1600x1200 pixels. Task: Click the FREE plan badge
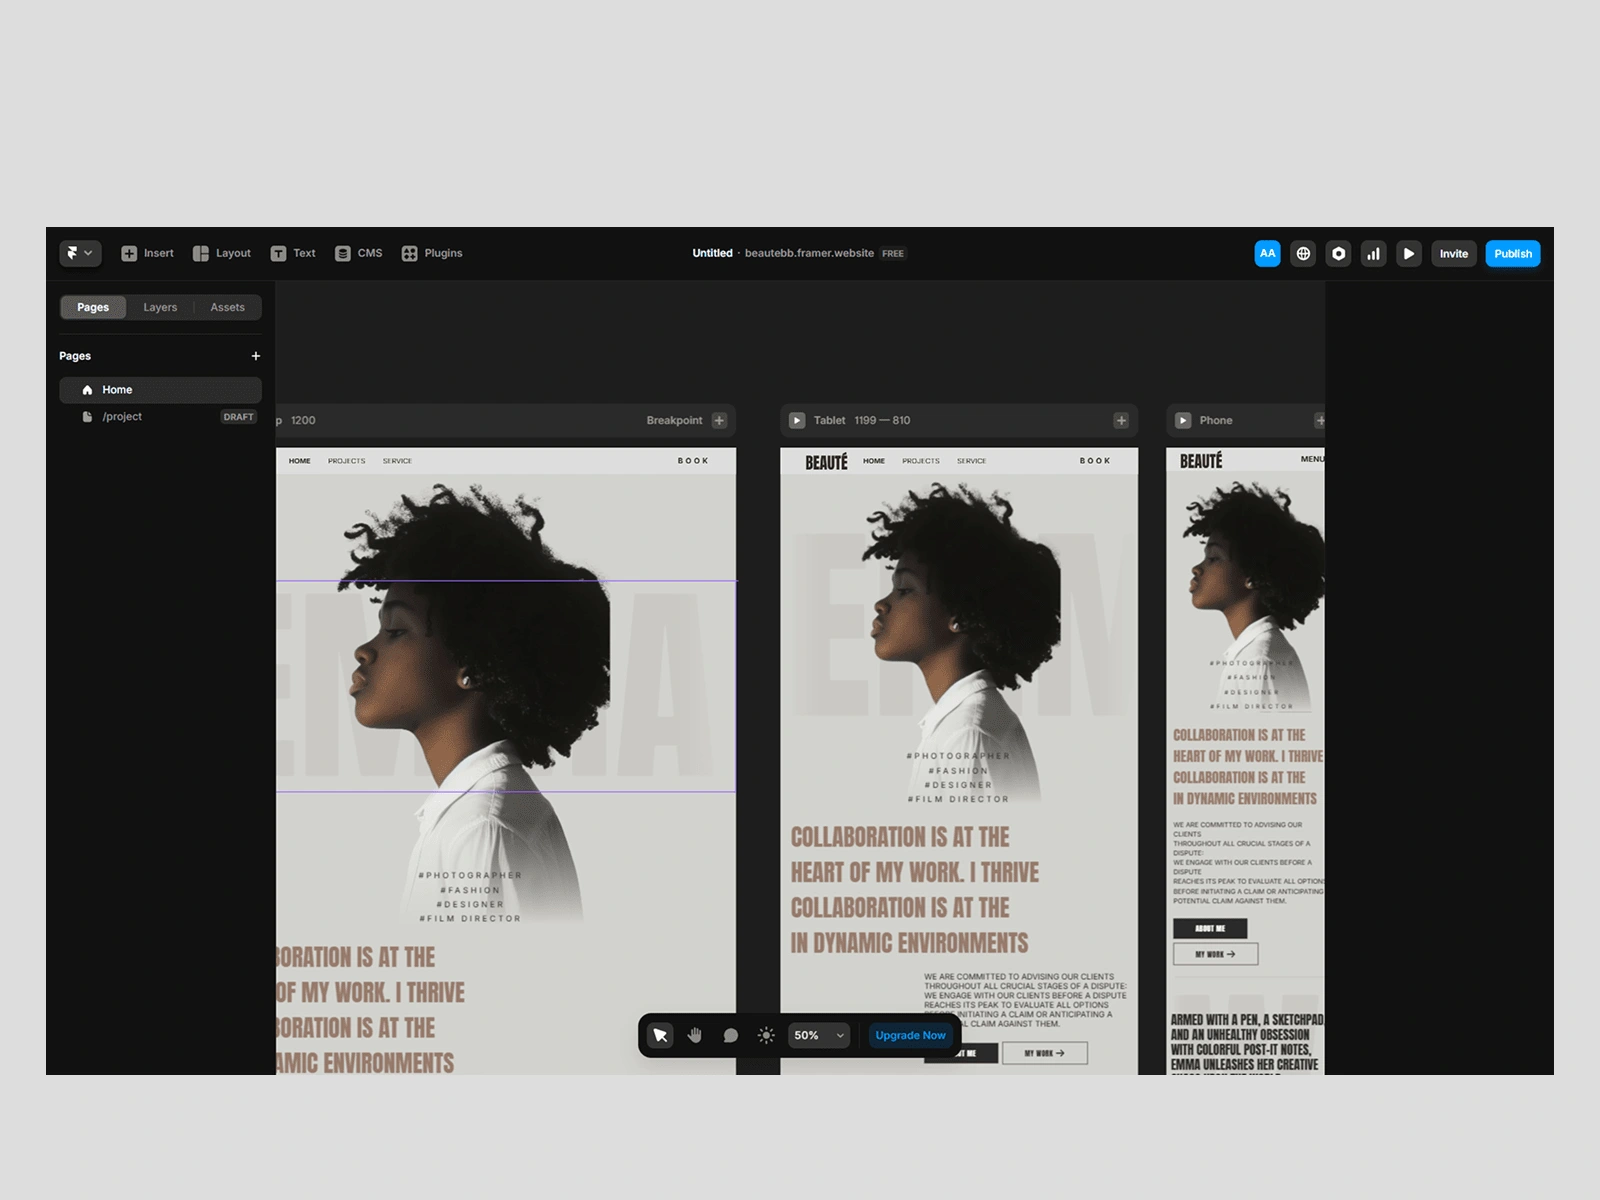(893, 254)
